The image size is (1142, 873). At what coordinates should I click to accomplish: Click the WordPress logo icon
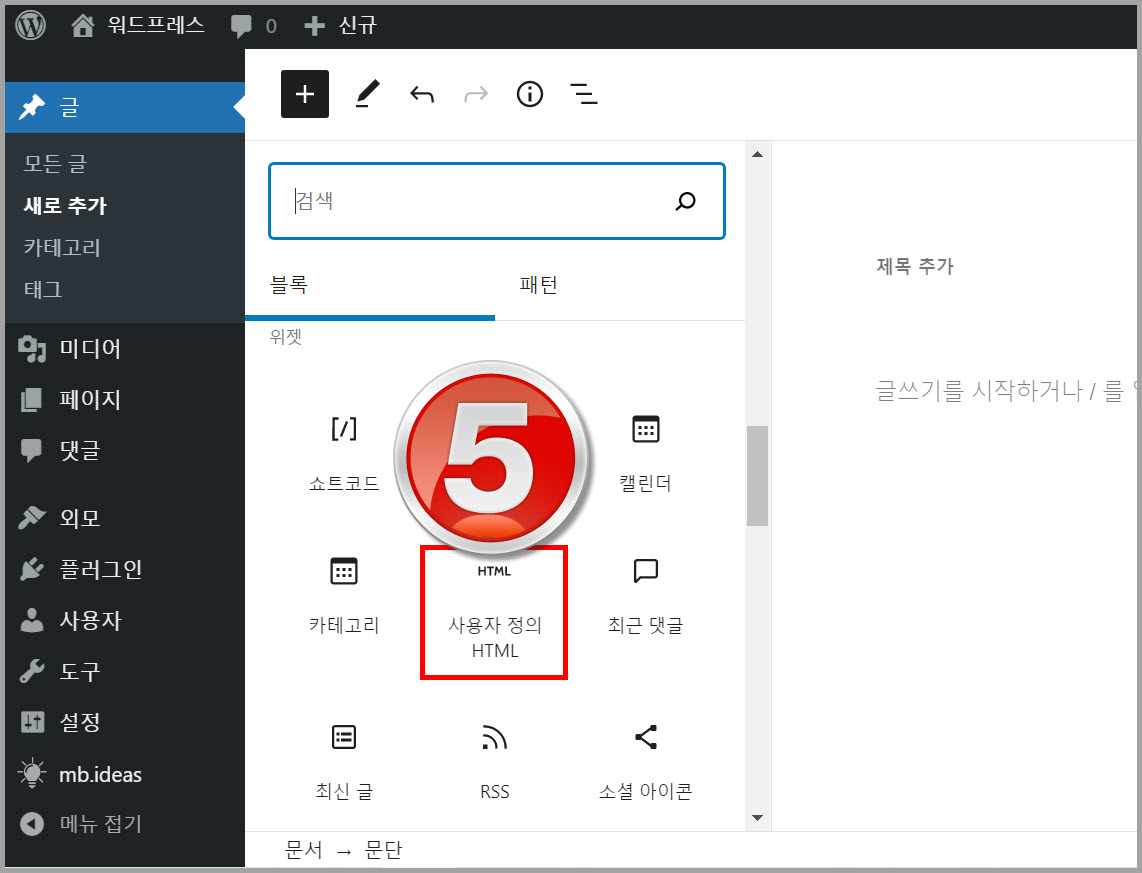click(x=31, y=25)
